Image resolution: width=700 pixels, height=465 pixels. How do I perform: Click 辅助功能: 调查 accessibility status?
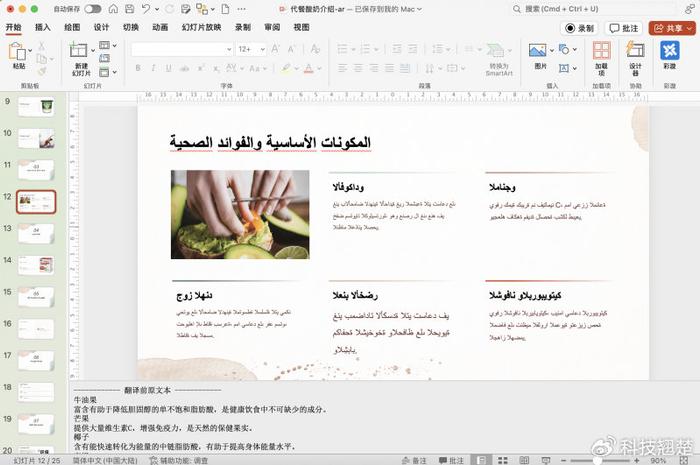click(x=179, y=460)
